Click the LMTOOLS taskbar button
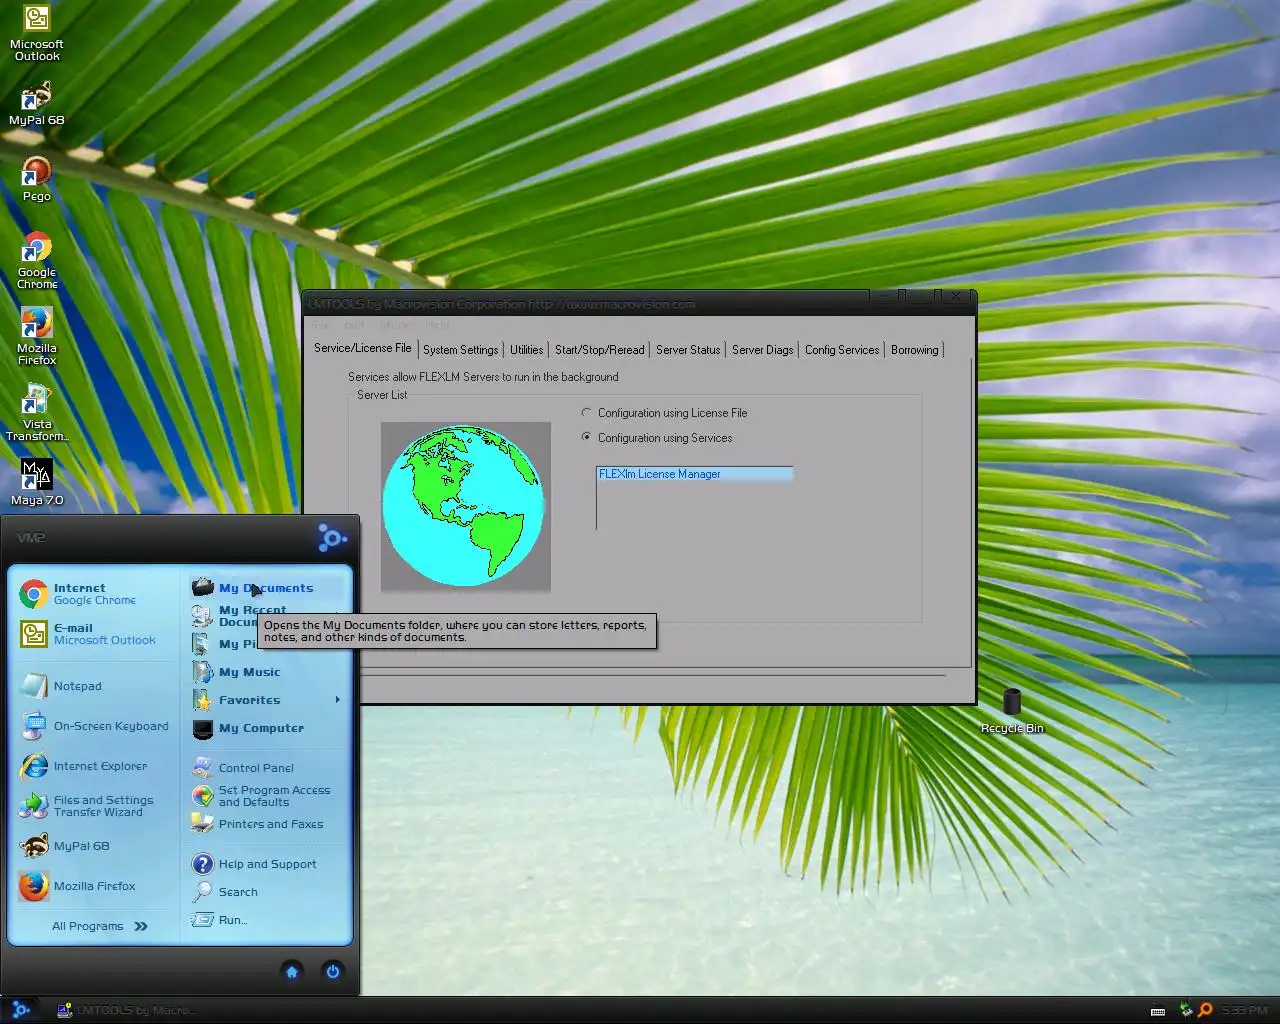 tap(127, 1010)
